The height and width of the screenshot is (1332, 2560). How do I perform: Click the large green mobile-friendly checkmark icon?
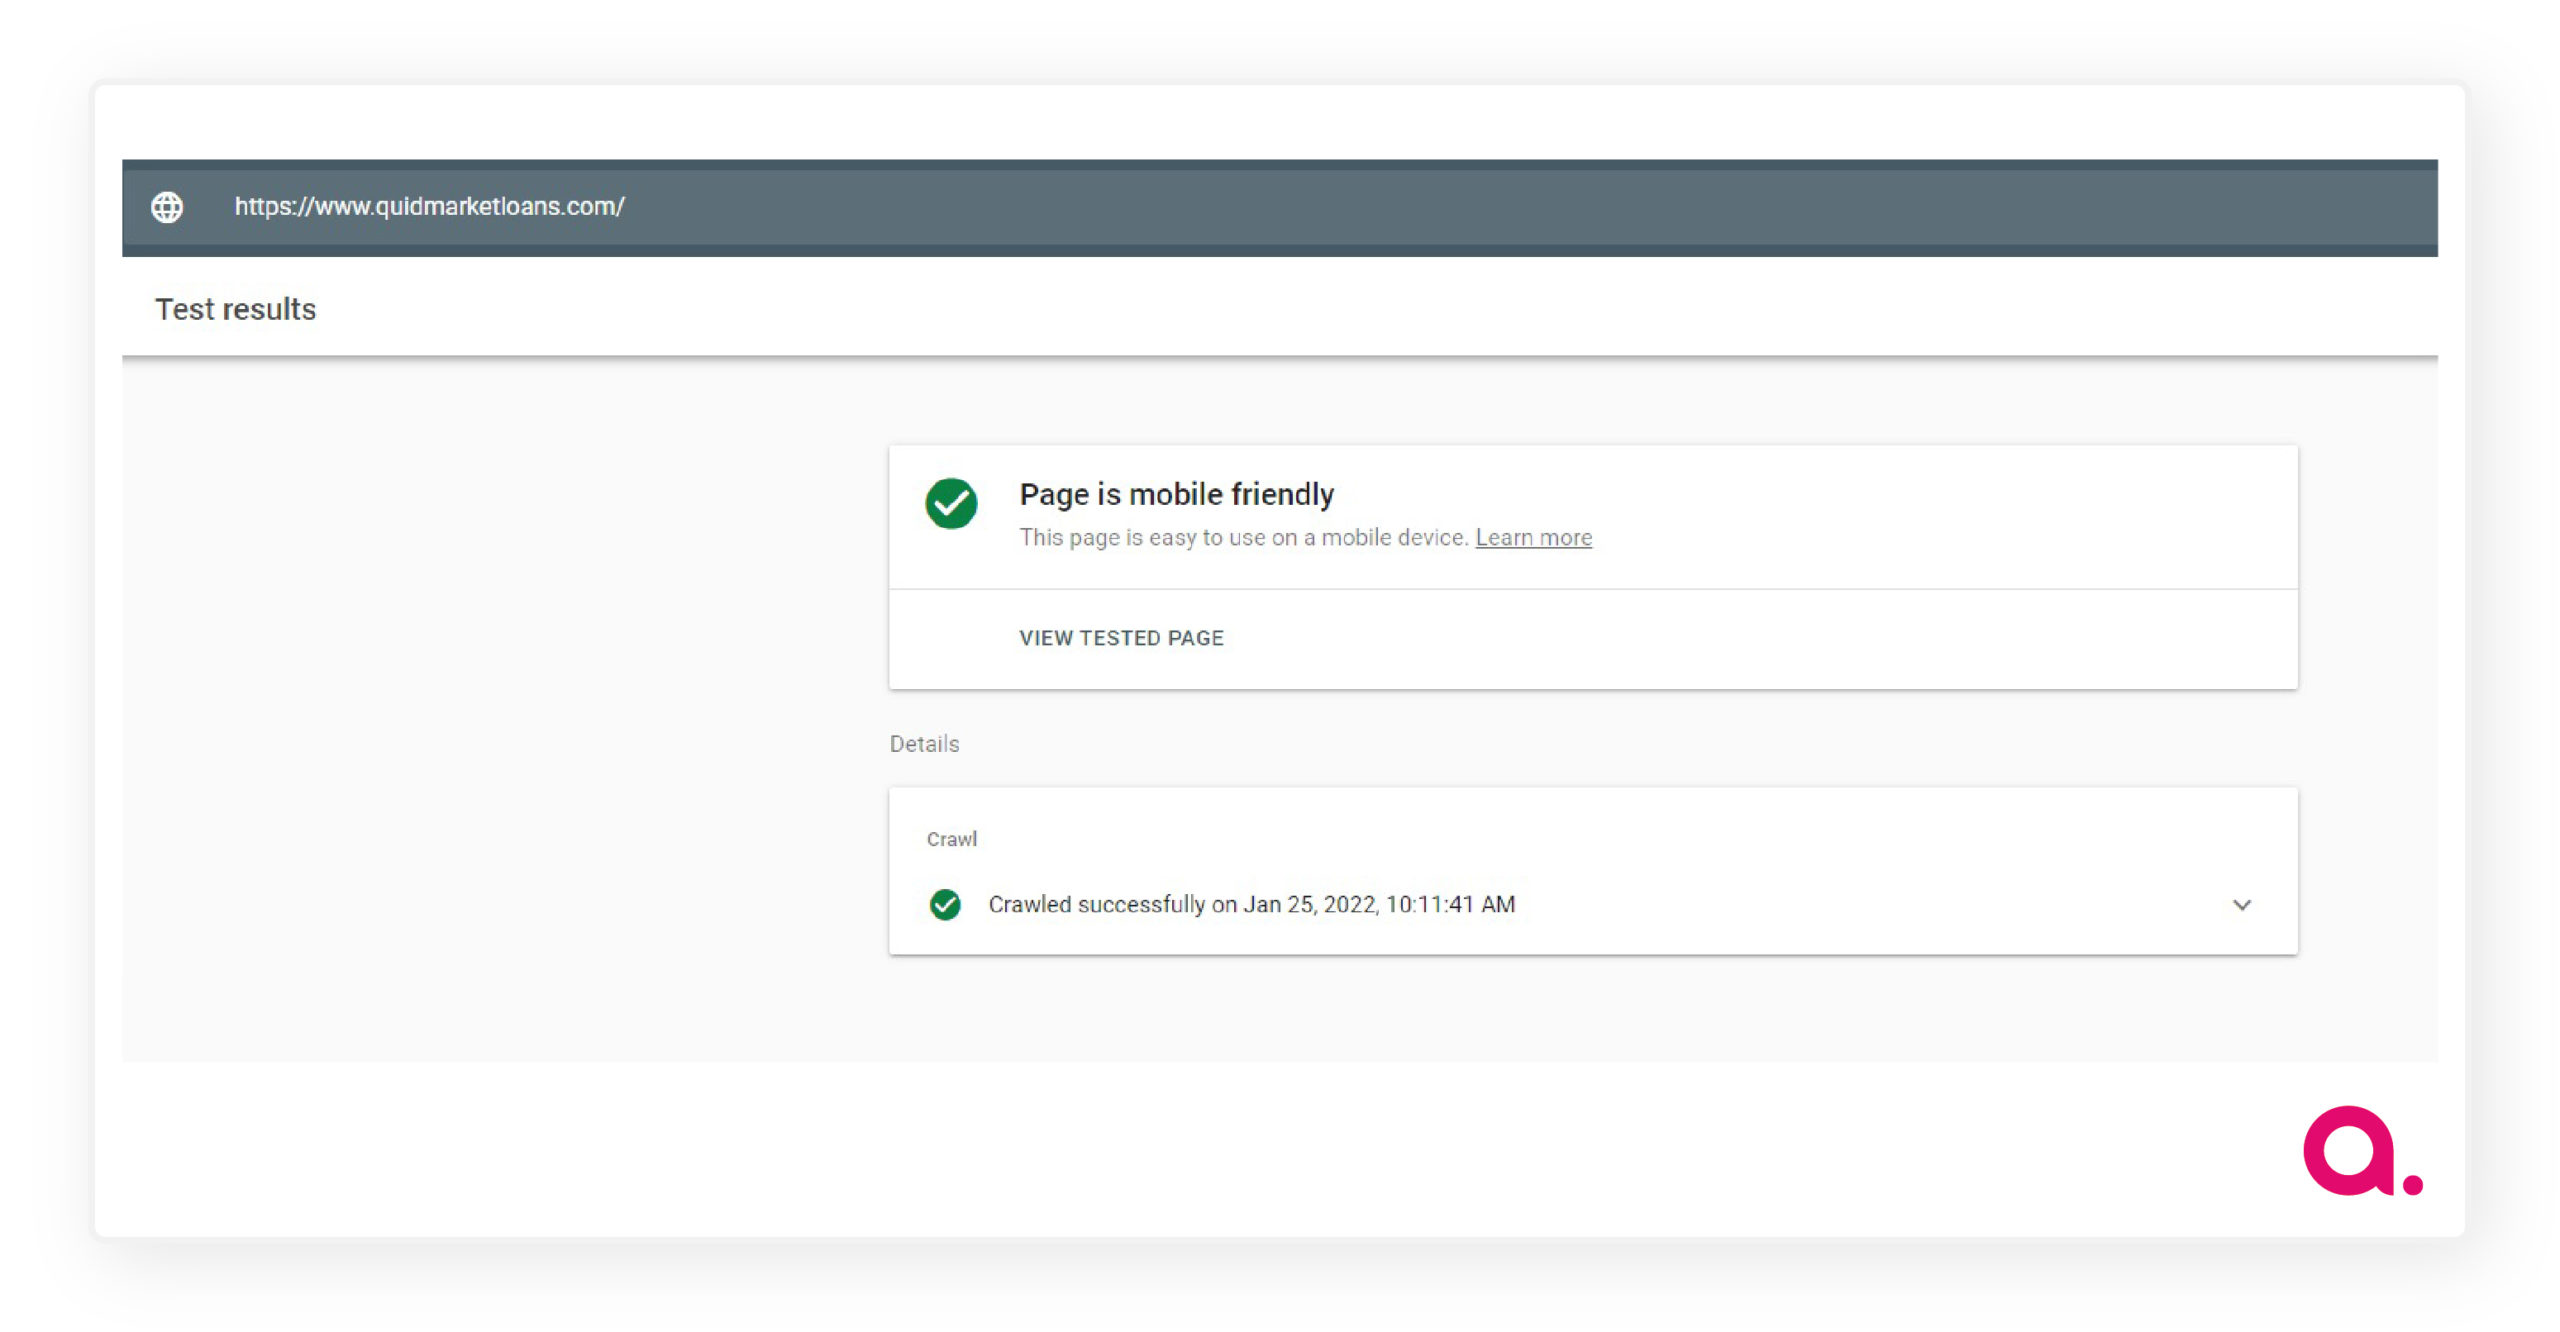coord(950,503)
